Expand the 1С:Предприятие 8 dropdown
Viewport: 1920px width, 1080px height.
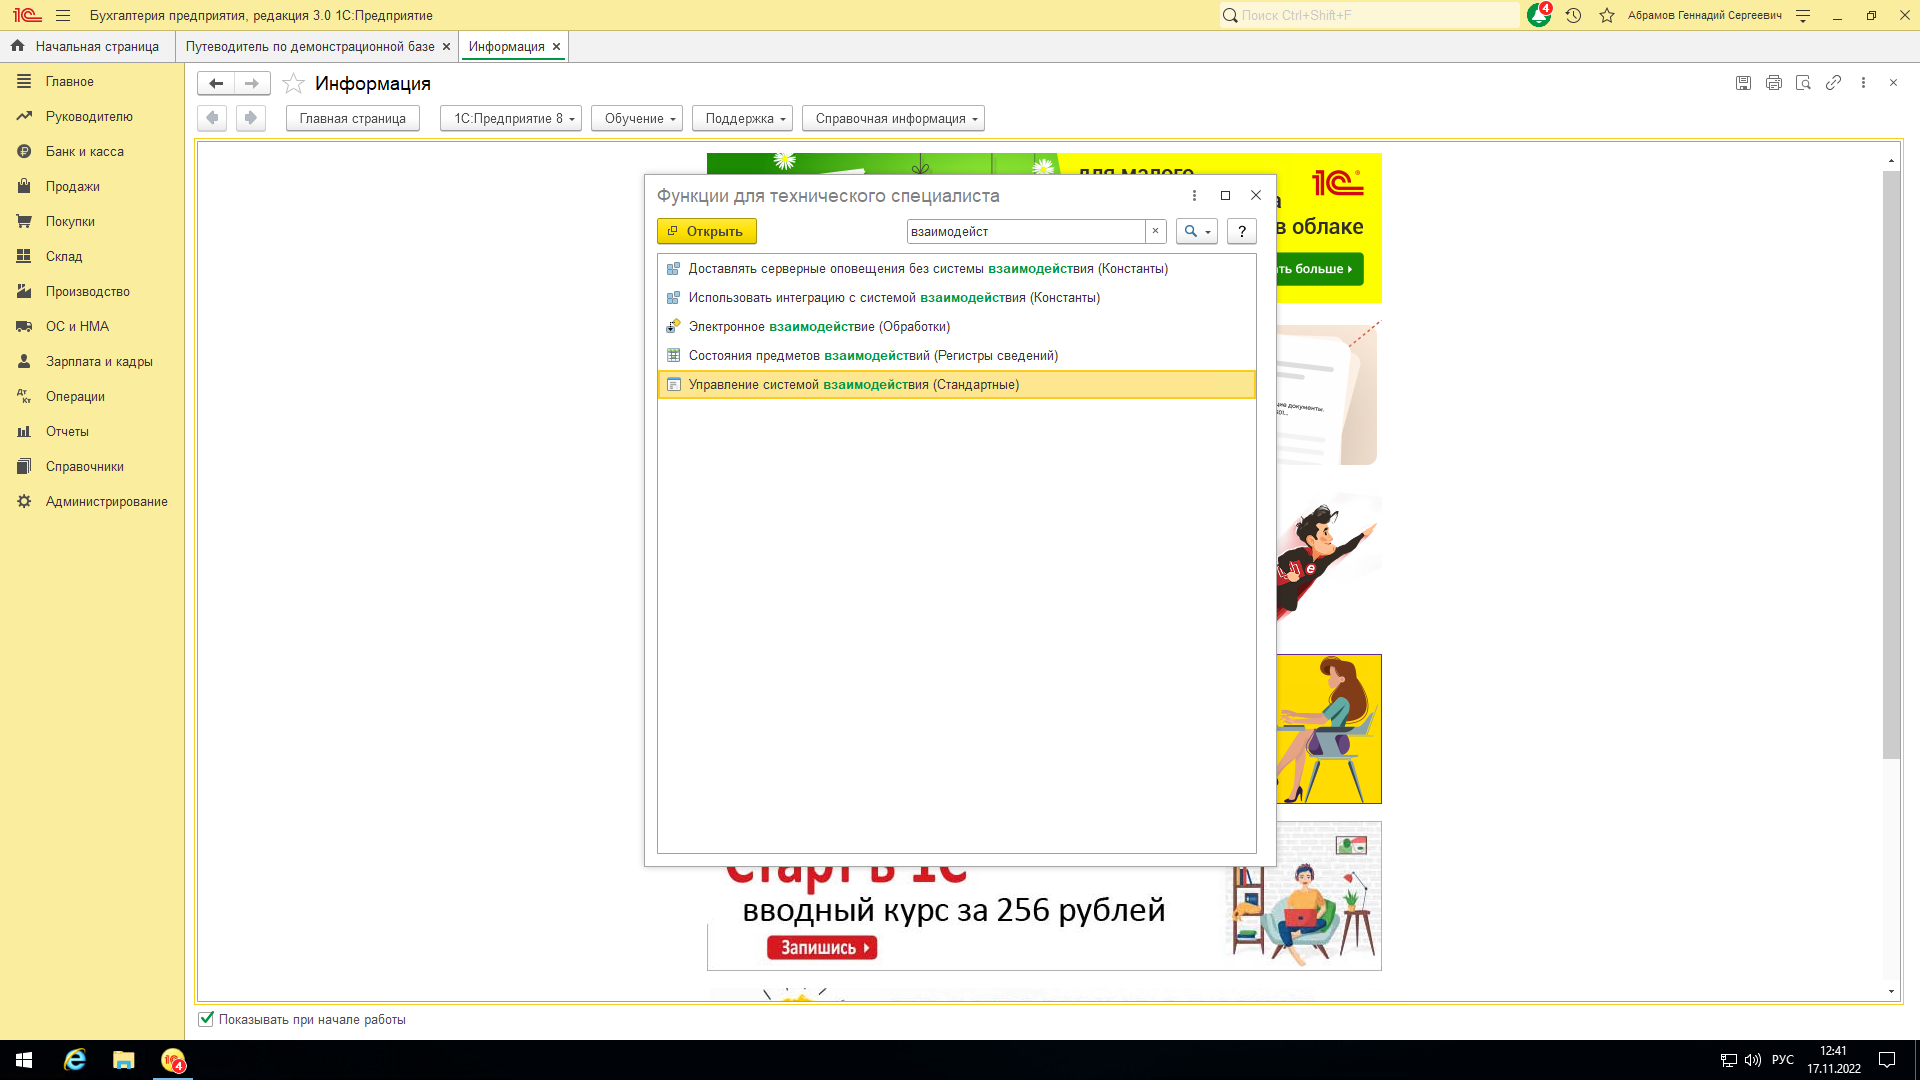[x=511, y=118]
